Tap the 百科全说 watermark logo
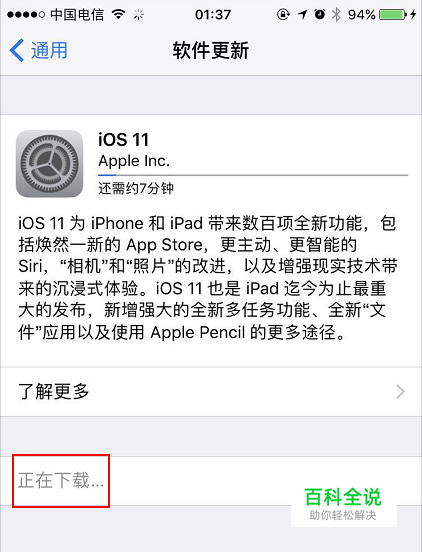 pyautogui.click(x=343, y=503)
